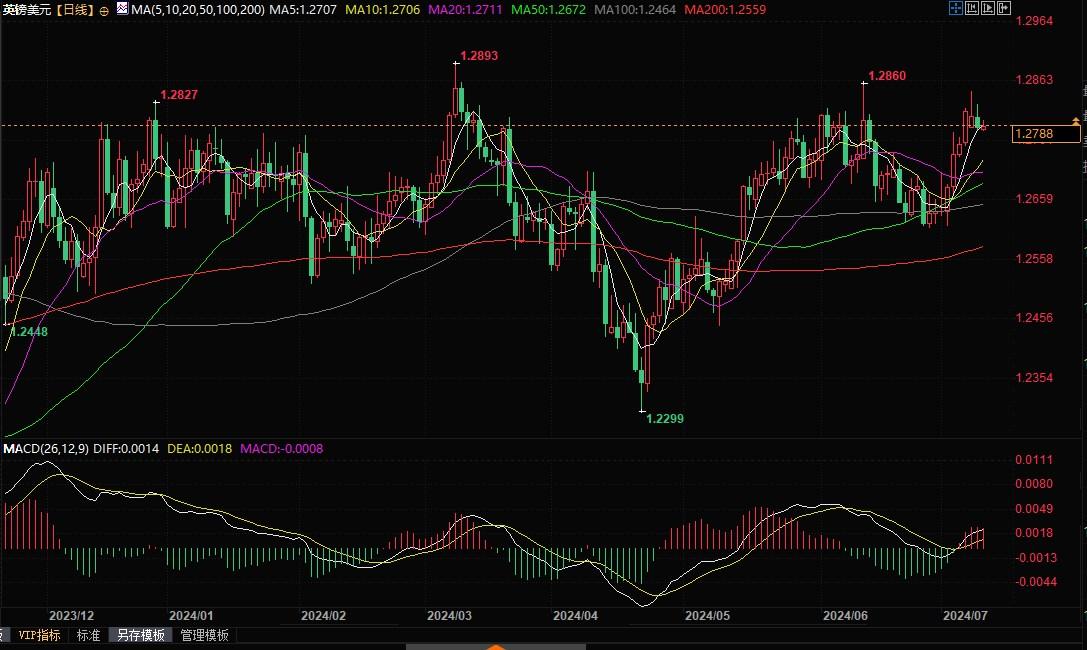Click the 0.0080 MACD axis label
Image resolution: width=1087 pixels, height=650 pixels.
[x=1034, y=484]
